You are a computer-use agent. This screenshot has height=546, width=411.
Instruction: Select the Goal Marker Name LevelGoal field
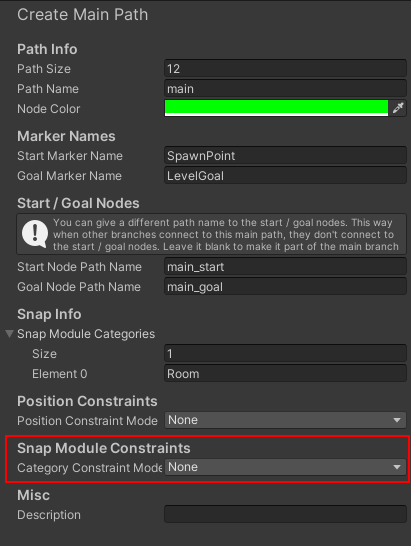(x=285, y=176)
